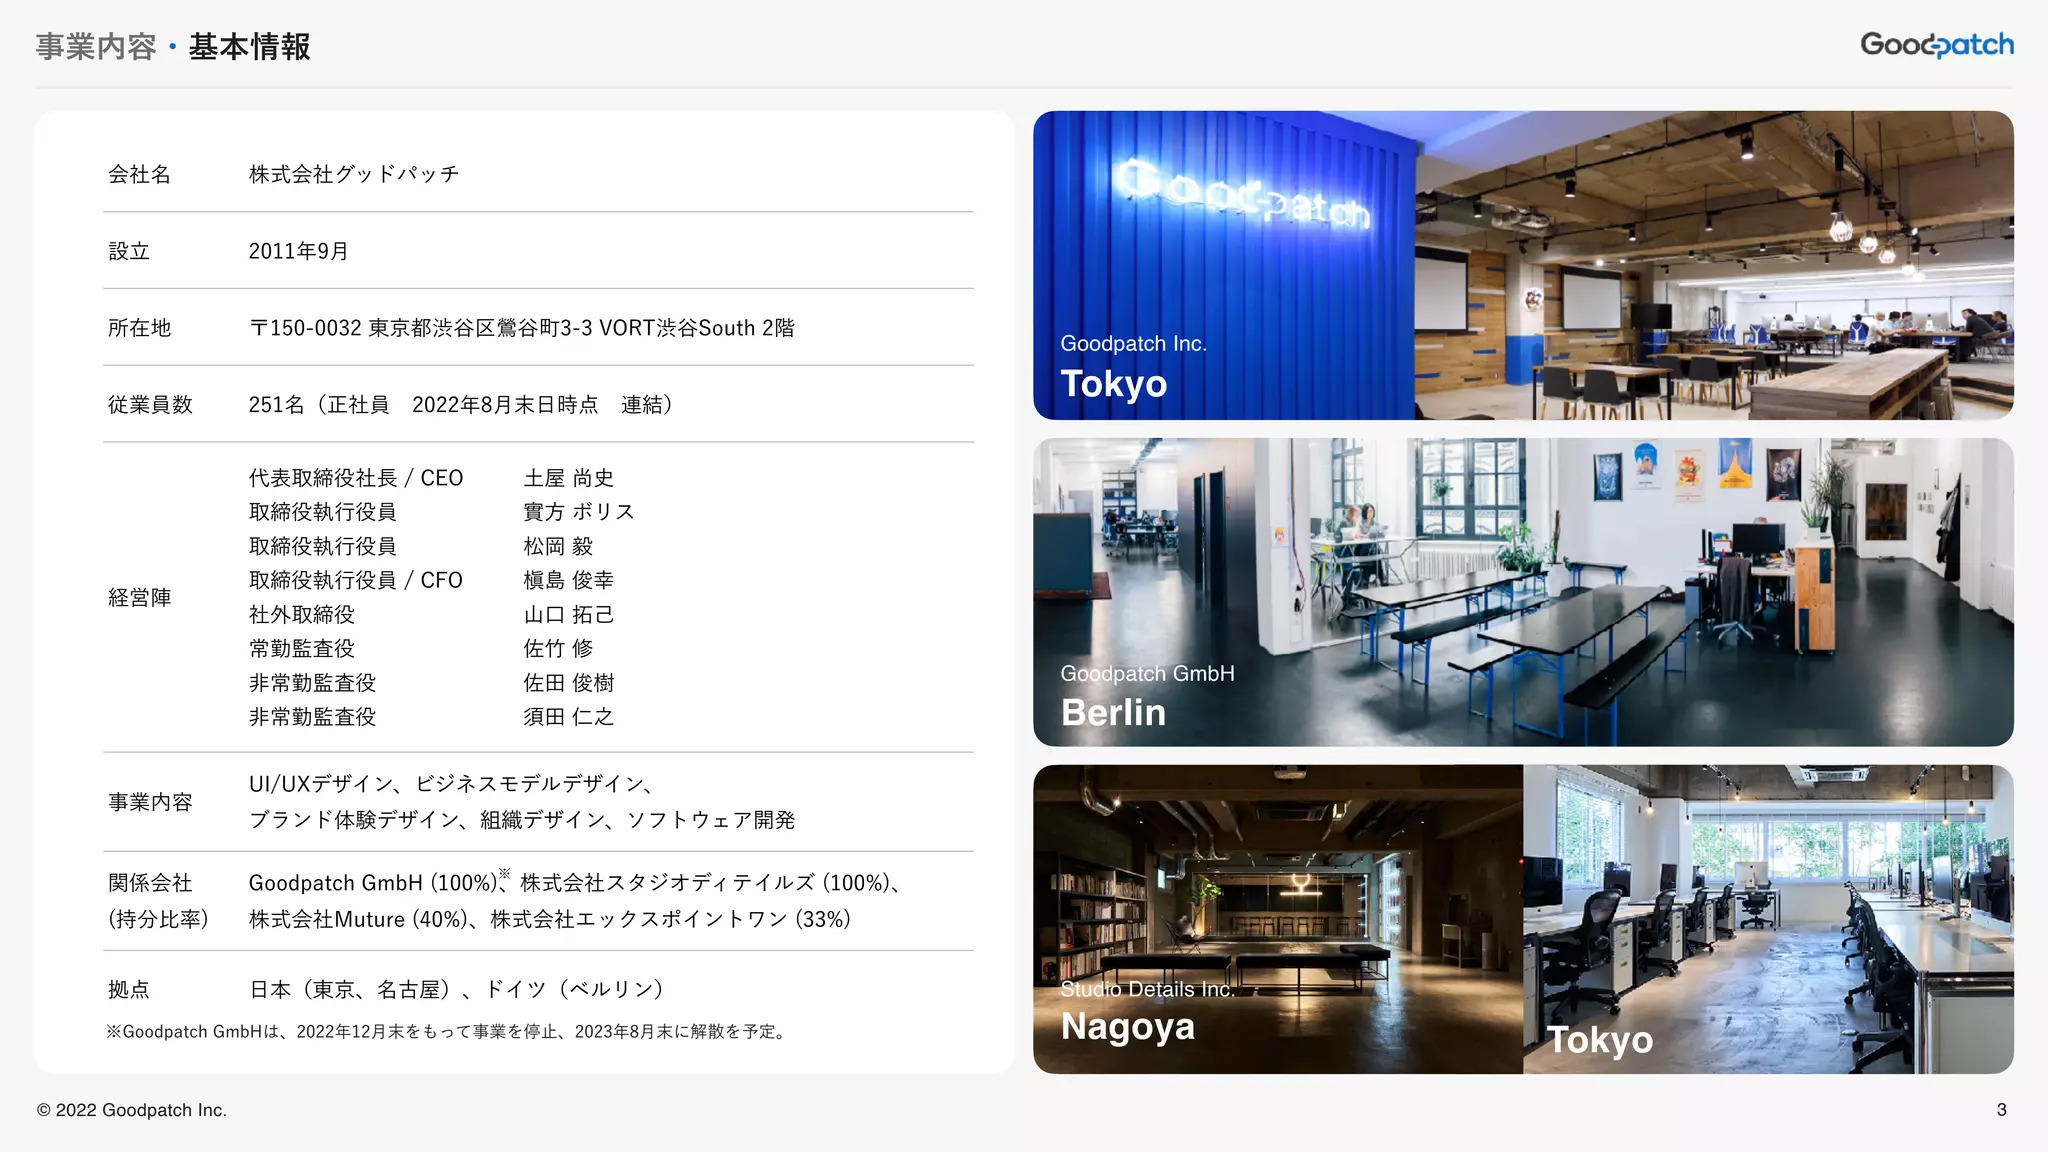
Task: Open the Studio Details Inc. Nagoya photo
Action: coord(1278,919)
